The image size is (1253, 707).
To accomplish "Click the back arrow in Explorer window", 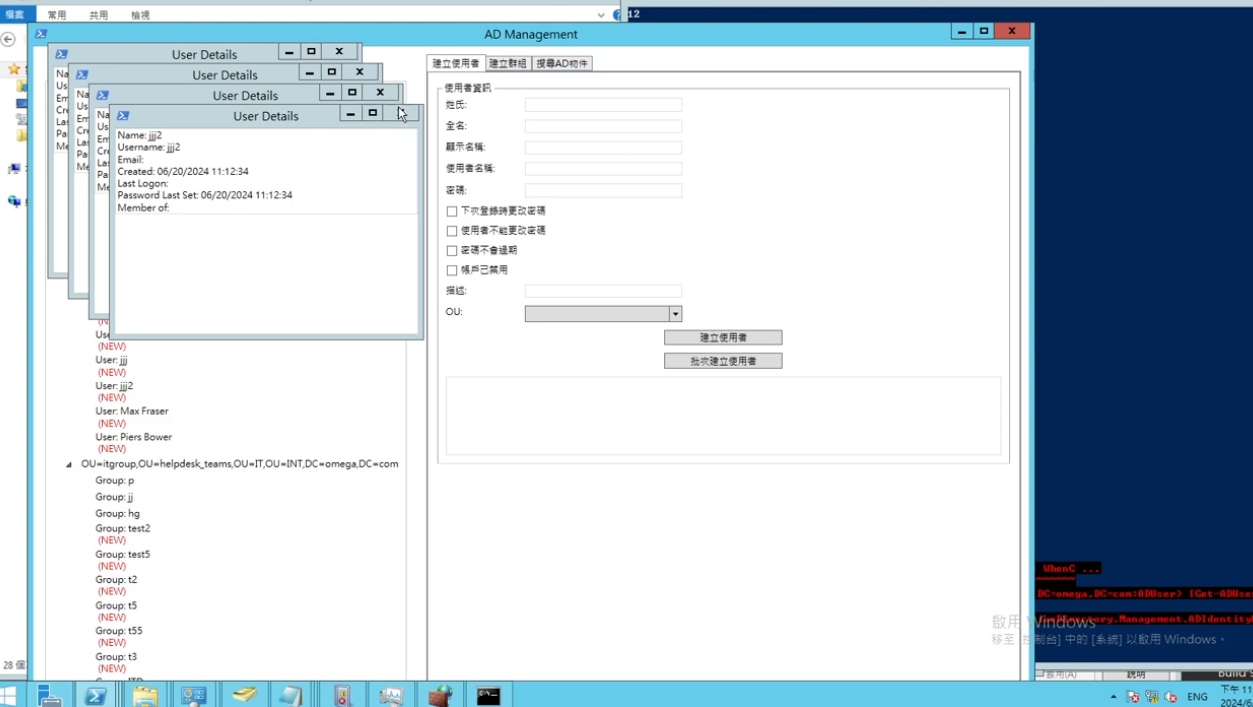I will [x=8, y=40].
